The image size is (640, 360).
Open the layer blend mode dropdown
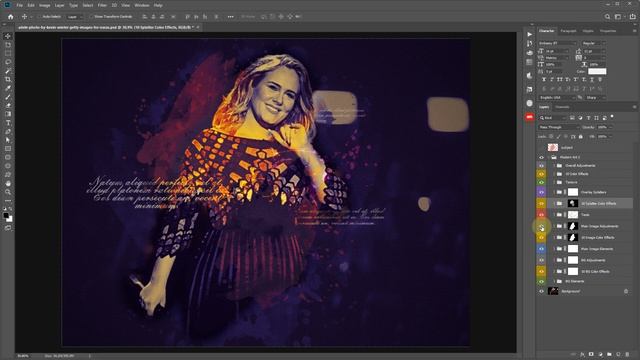tap(559, 127)
